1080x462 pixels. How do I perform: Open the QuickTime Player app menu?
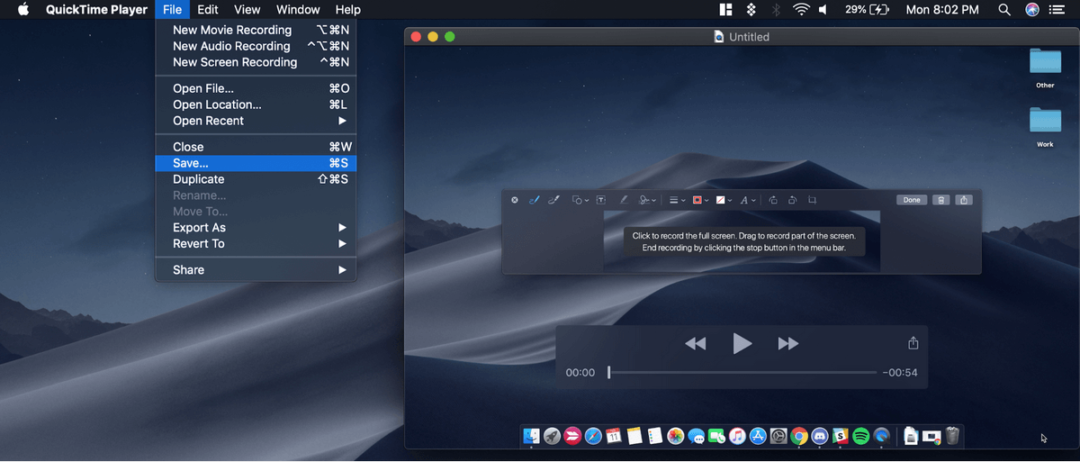click(x=96, y=10)
